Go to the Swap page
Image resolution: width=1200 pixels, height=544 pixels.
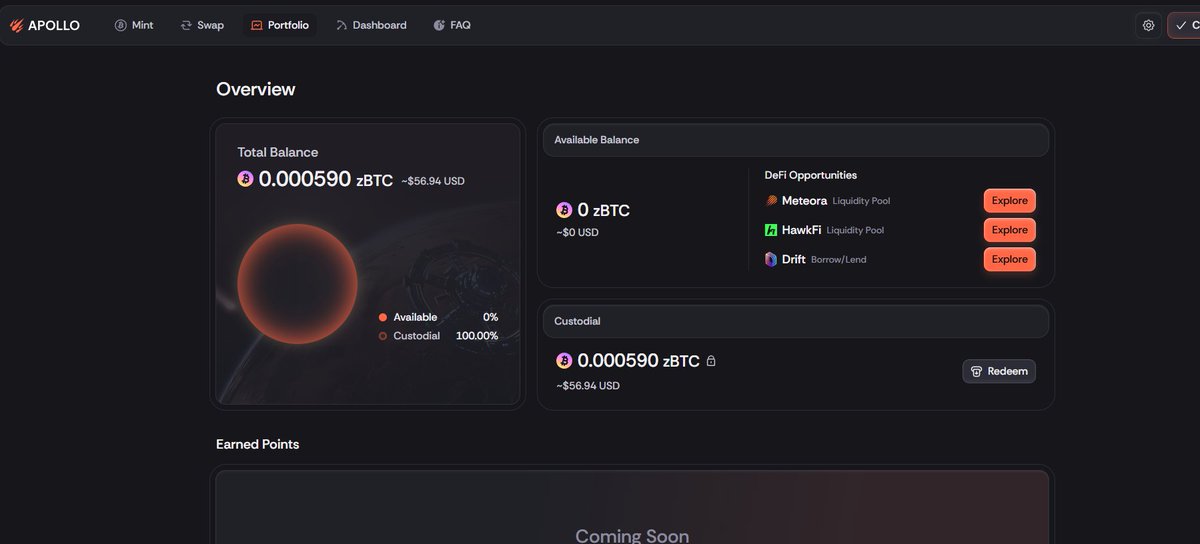pos(202,25)
